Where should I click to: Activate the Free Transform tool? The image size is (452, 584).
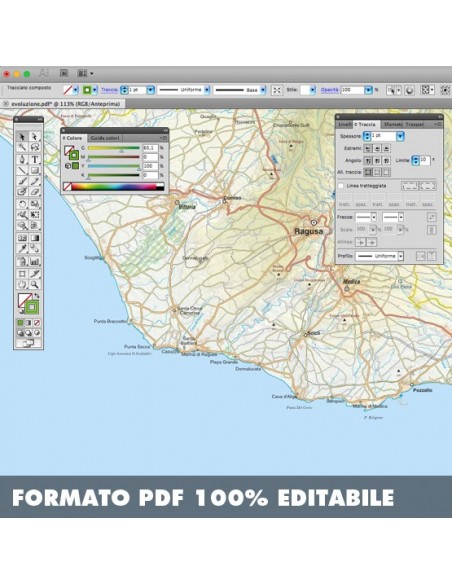click(x=35, y=215)
